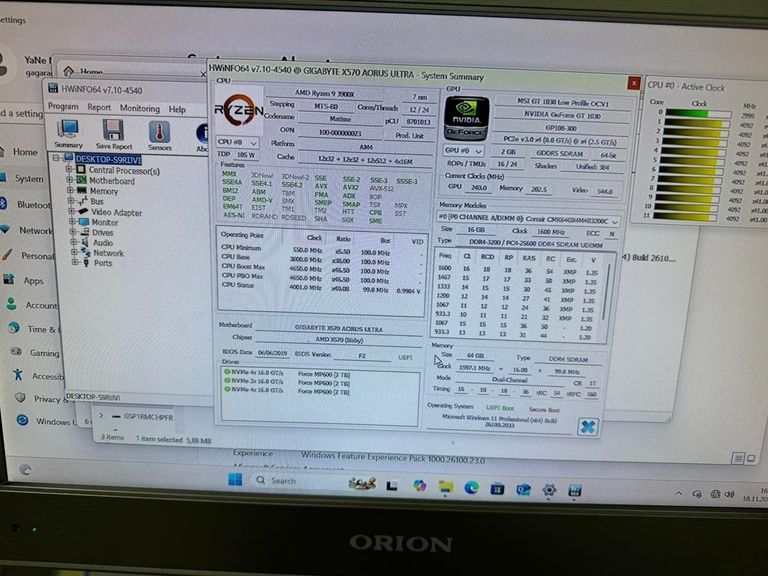
Task: Open the CPU #0 selector dropdown
Action: [238, 143]
